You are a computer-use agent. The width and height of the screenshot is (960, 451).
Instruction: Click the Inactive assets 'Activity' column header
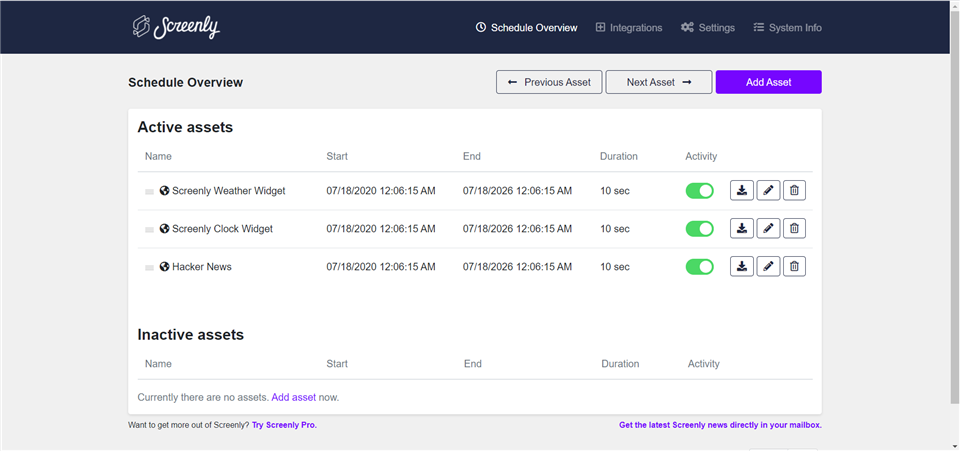click(703, 363)
